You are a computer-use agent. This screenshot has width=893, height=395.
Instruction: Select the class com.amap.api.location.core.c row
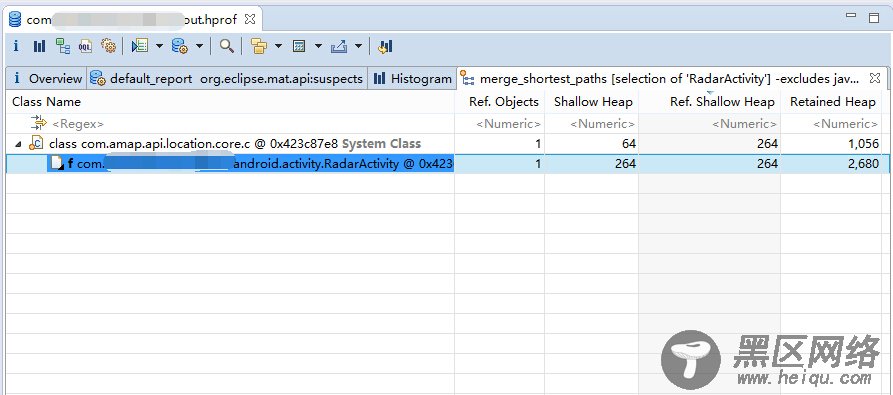[447, 143]
